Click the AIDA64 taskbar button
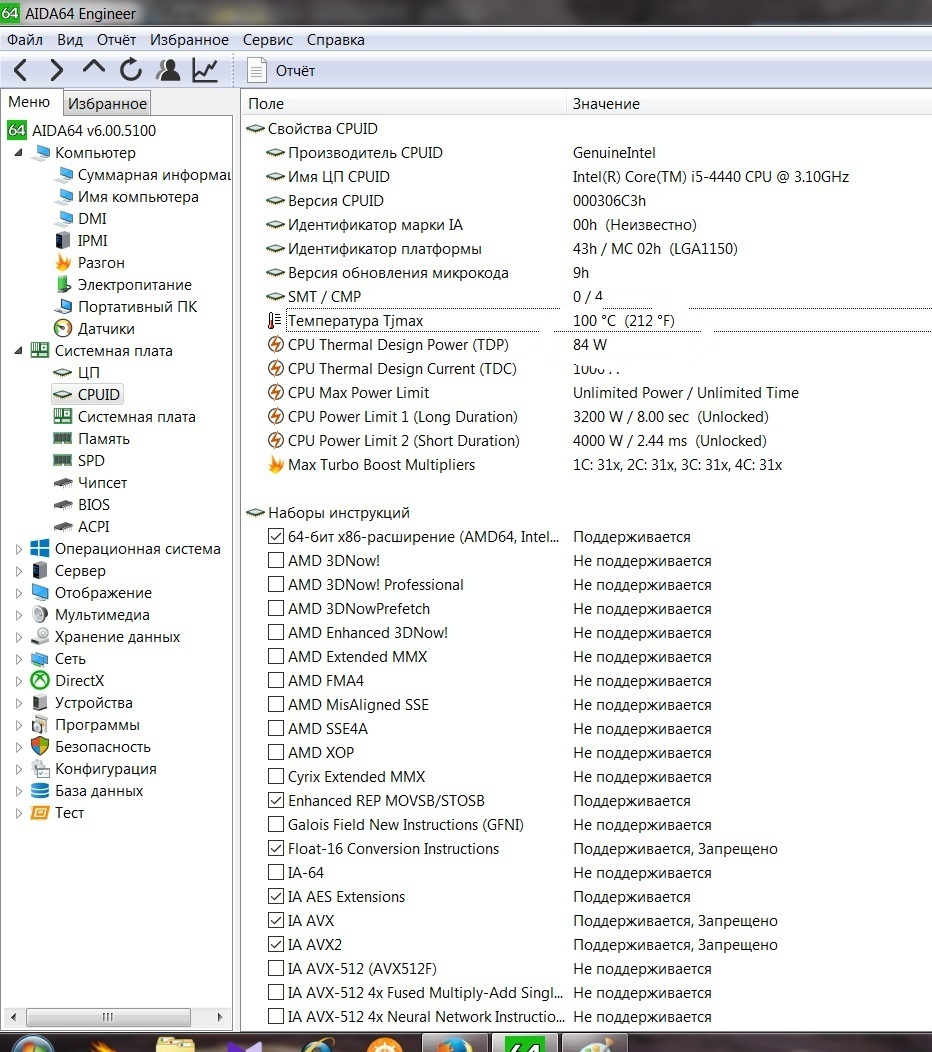932x1052 pixels. click(525, 1043)
